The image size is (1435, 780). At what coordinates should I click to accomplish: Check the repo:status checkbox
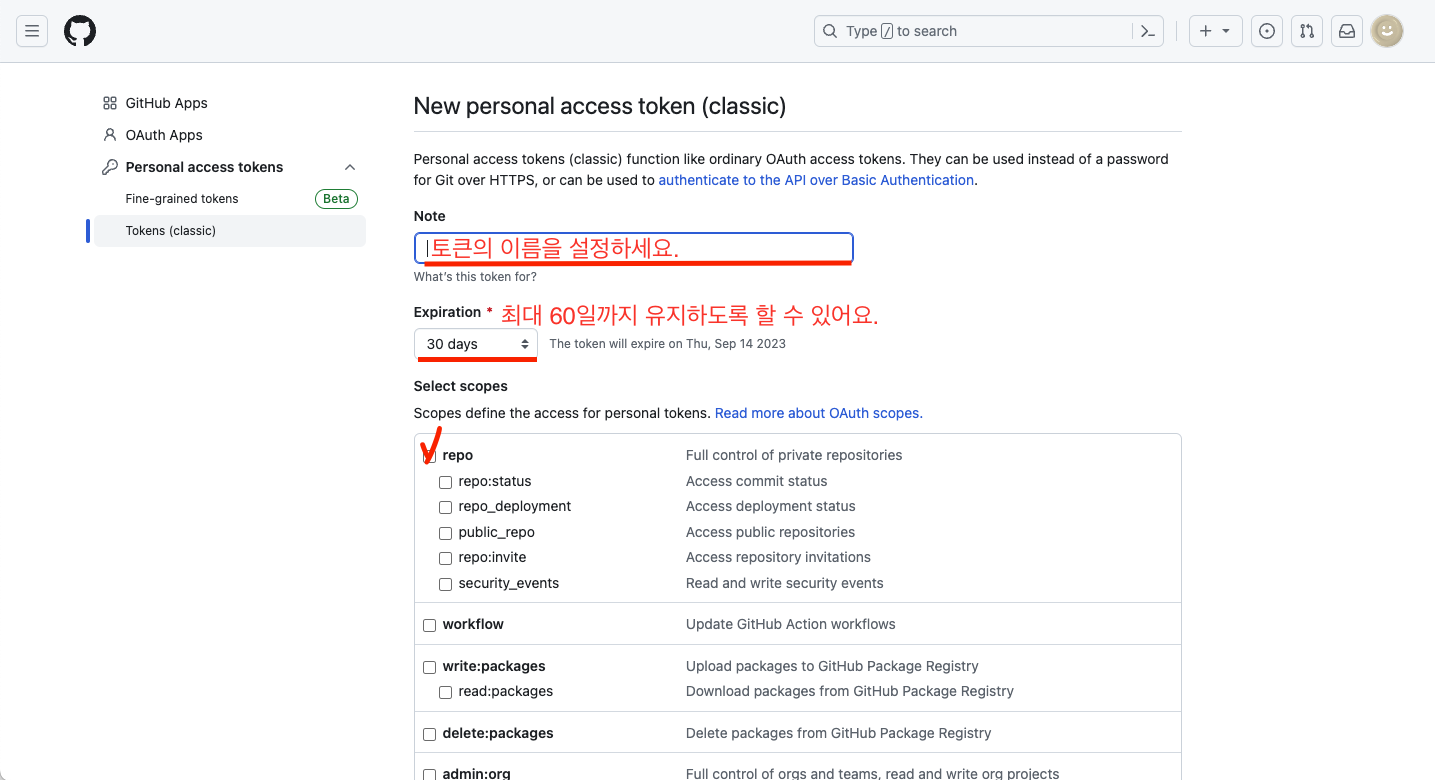click(446, 482)
